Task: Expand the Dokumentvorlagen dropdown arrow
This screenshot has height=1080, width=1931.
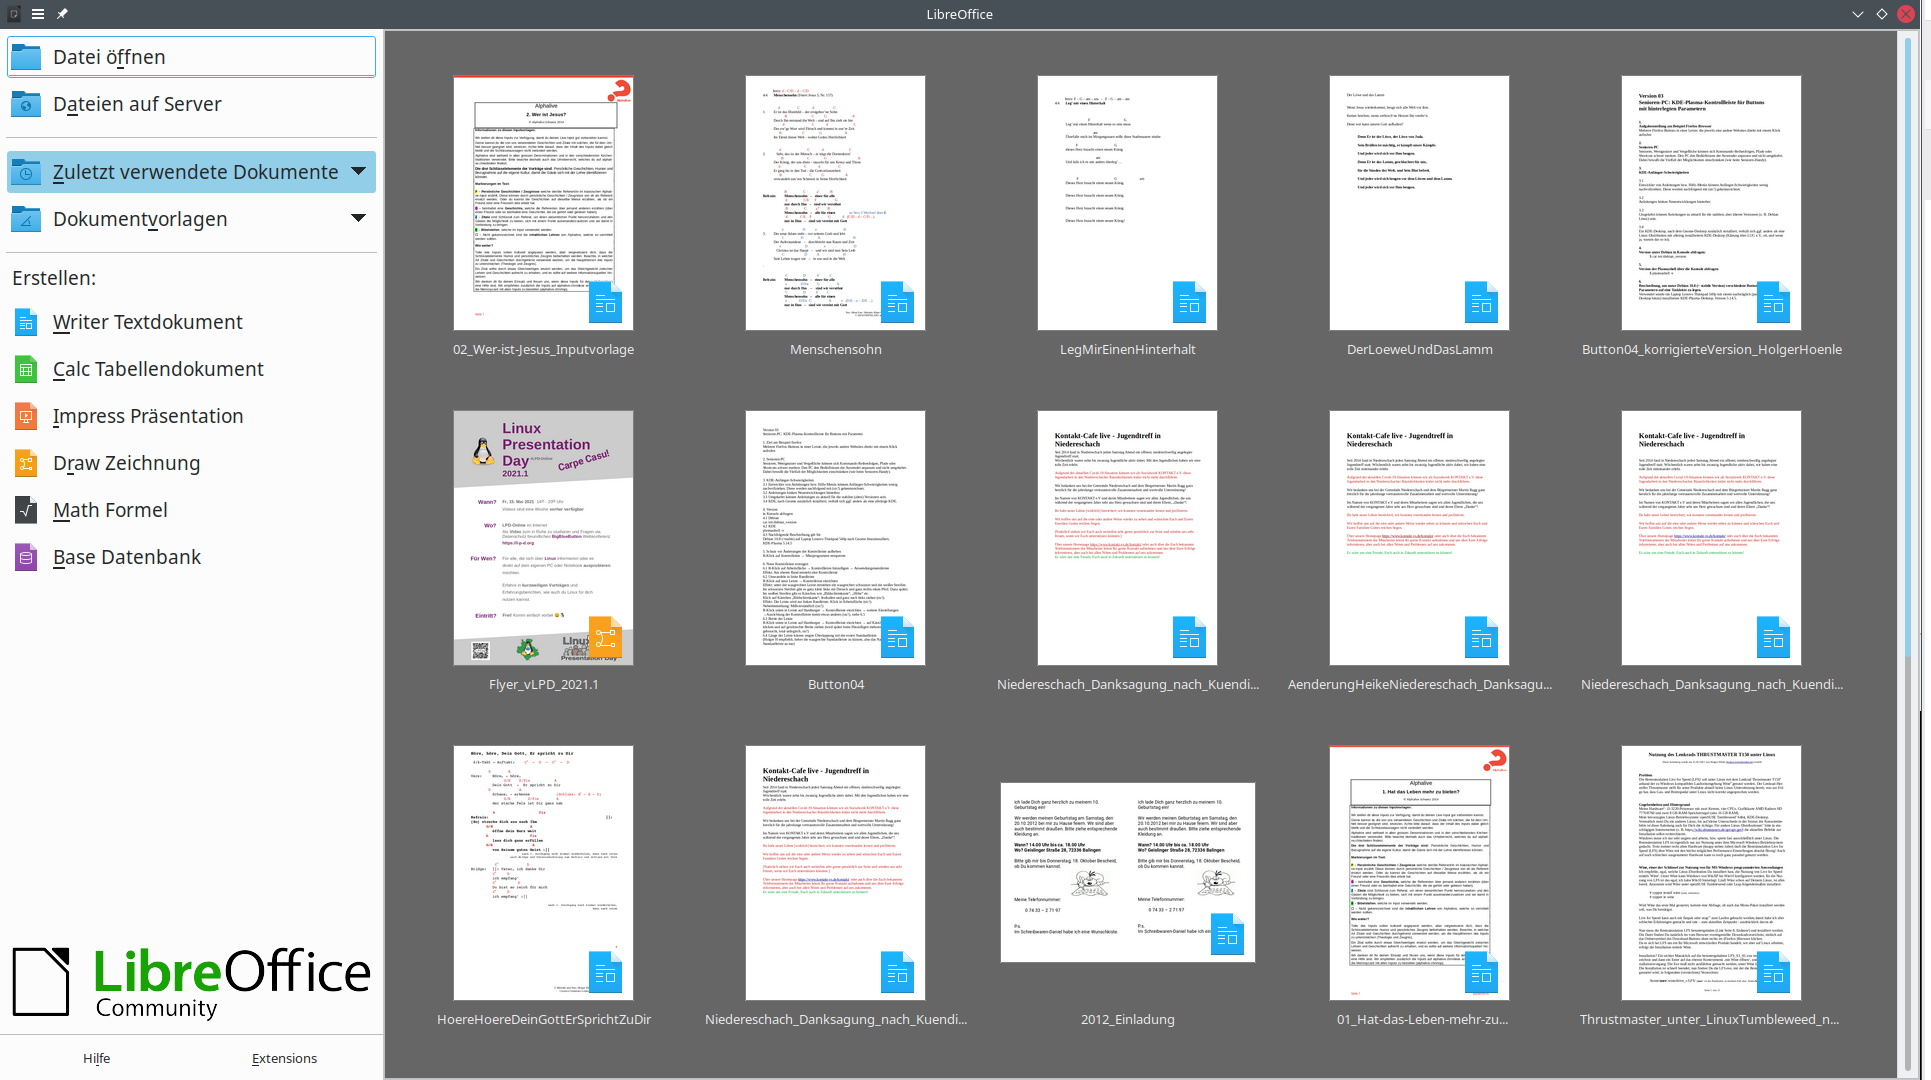Action: (x=358, y=218)
